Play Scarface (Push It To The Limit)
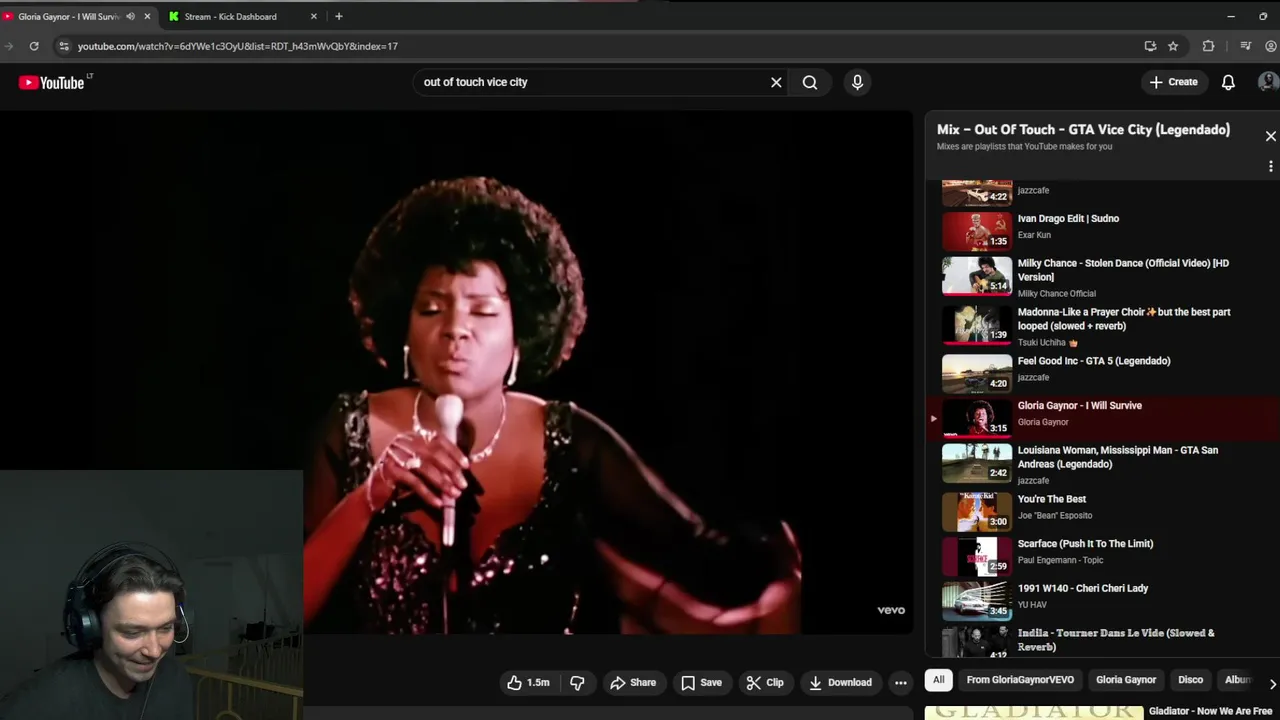This screenshot has height=720, width=1280. click(1085, 544)
